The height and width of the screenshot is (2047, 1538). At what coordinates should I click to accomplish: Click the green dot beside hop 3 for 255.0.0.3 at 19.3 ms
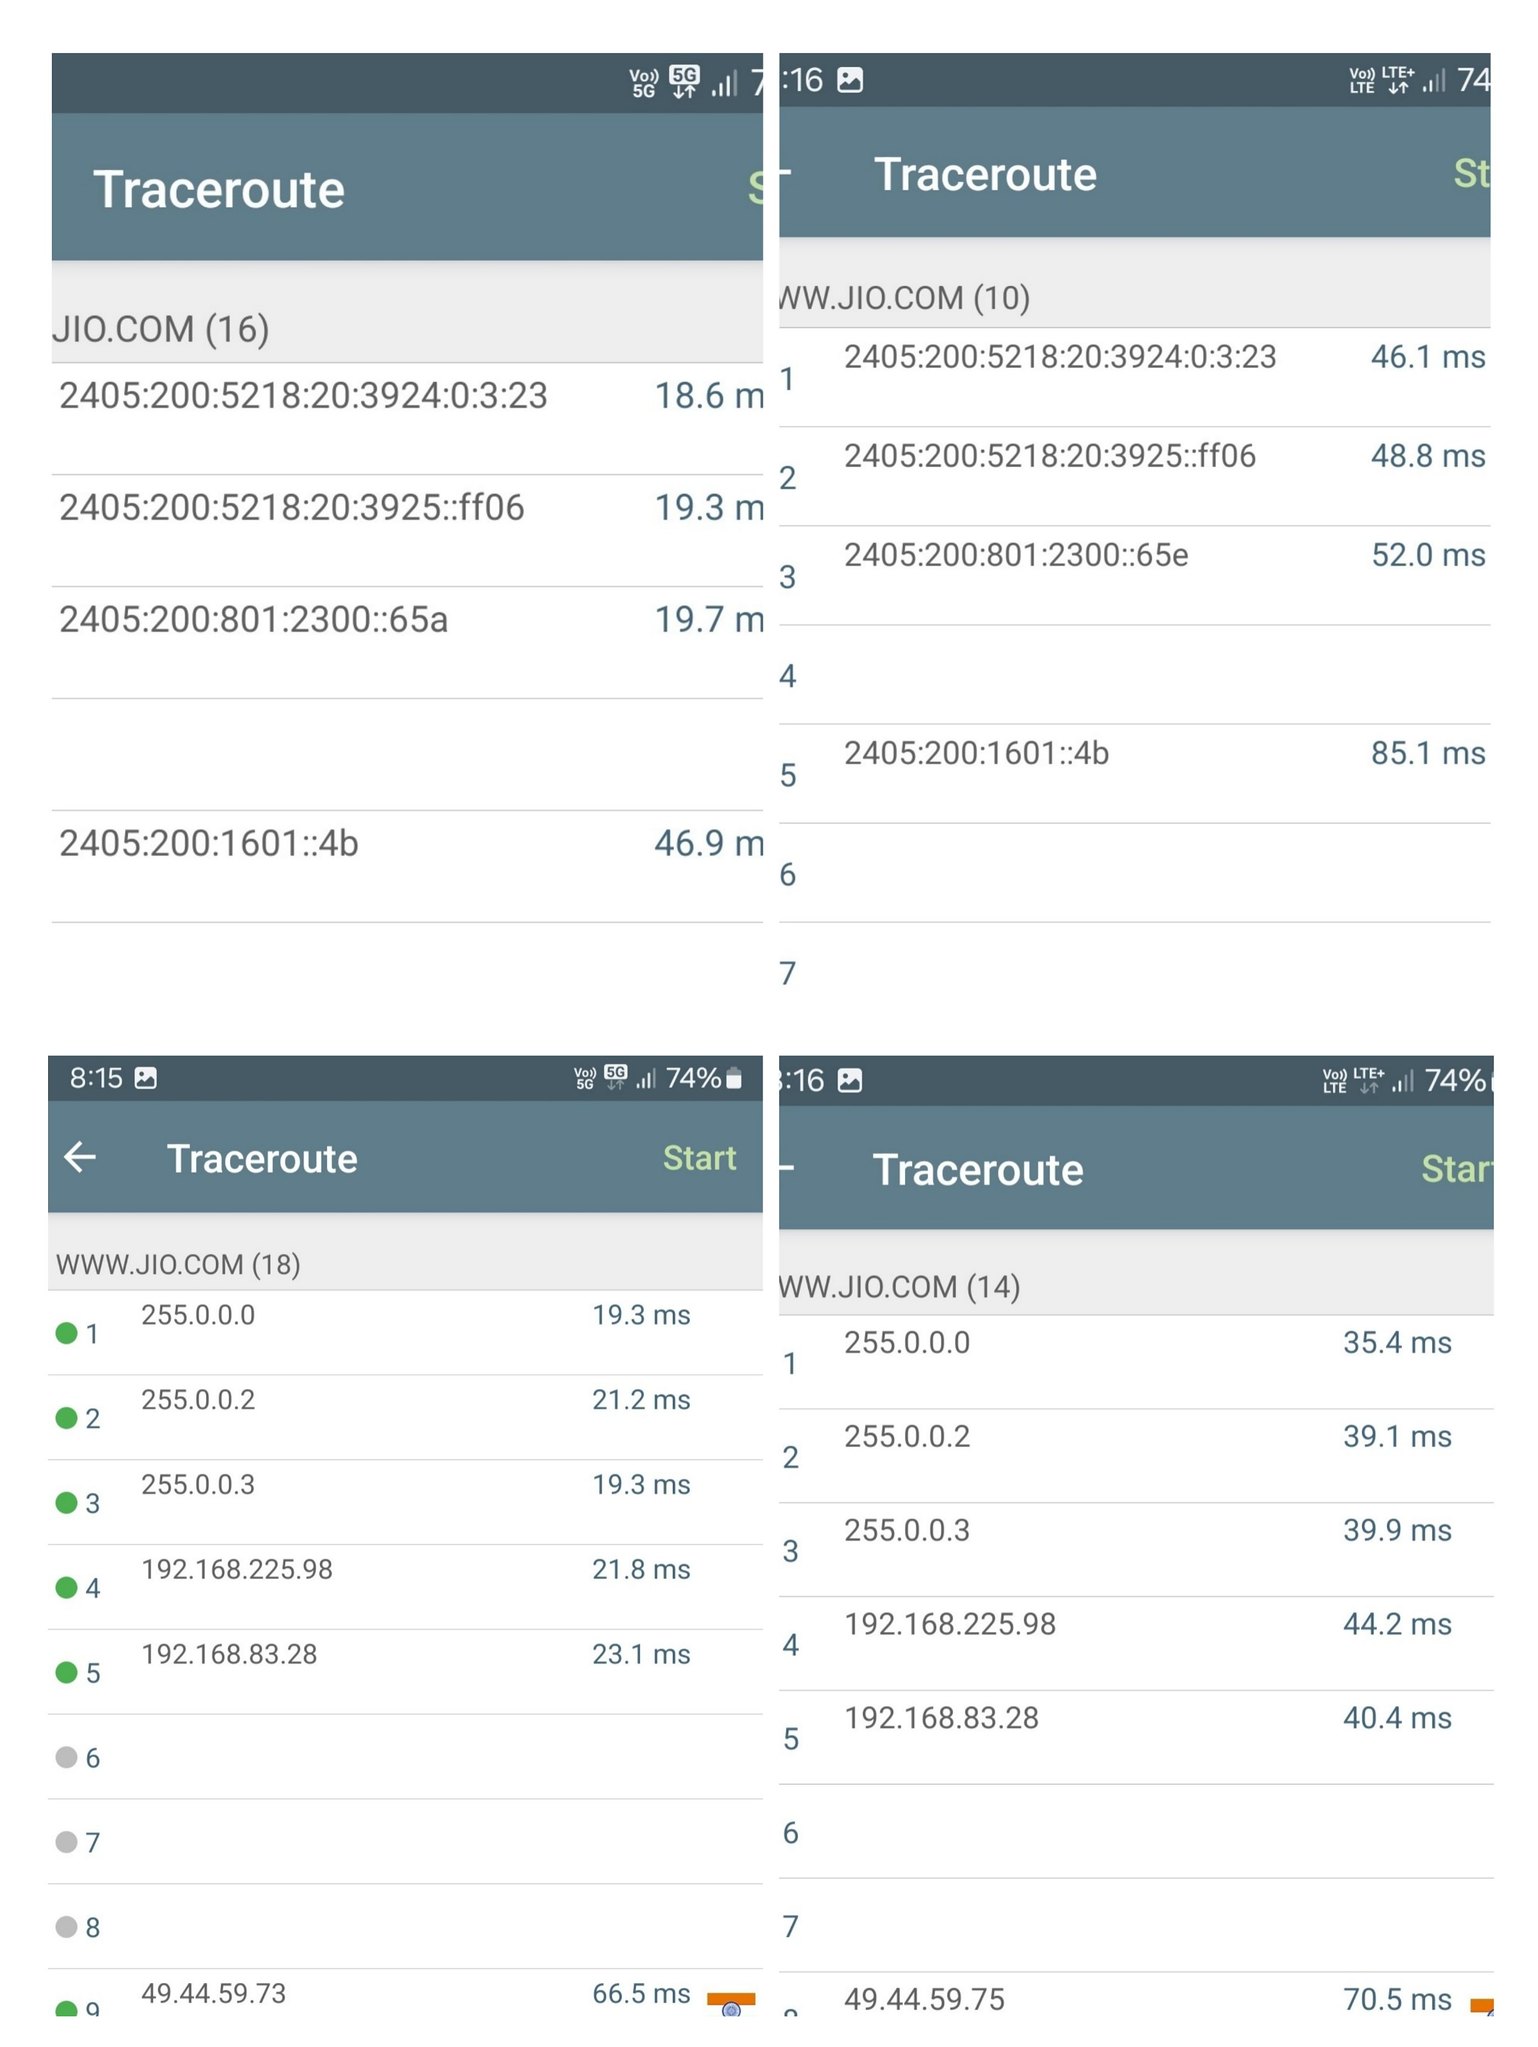pyautogui.click(x=67, y=1502)
